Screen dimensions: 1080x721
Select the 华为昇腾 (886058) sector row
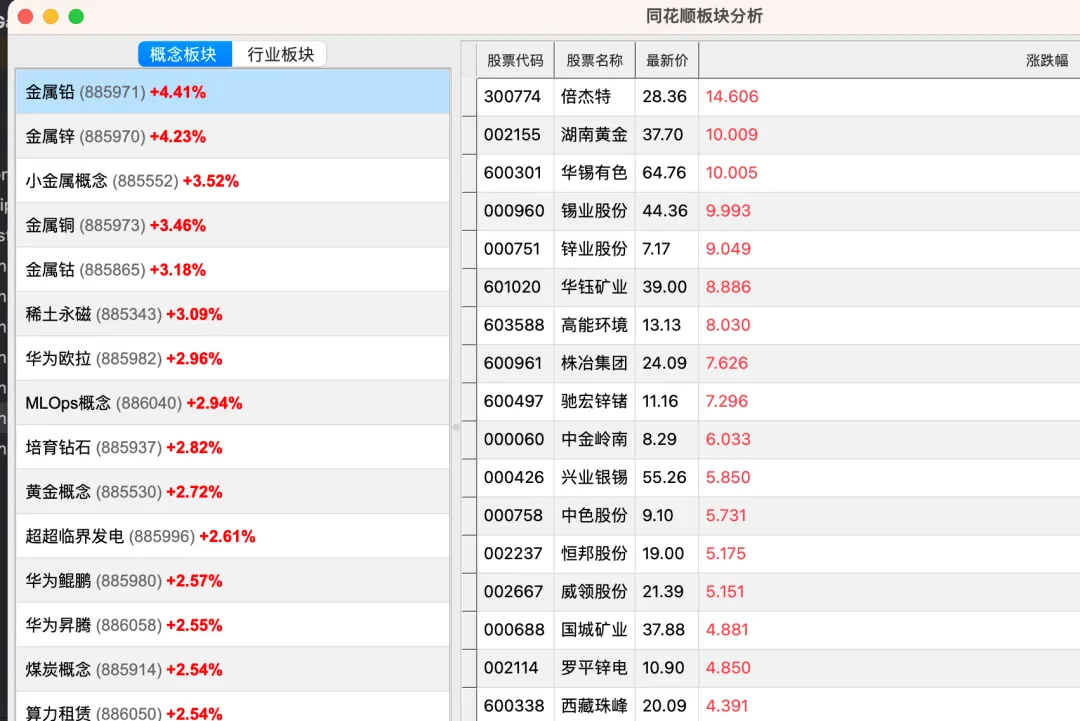pyautogui.click(x=233, y=625)
